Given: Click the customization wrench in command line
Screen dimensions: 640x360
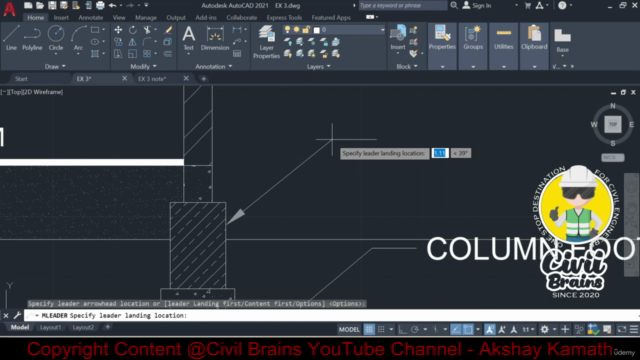Looking at the screenshot, I should tap(17, 315).
